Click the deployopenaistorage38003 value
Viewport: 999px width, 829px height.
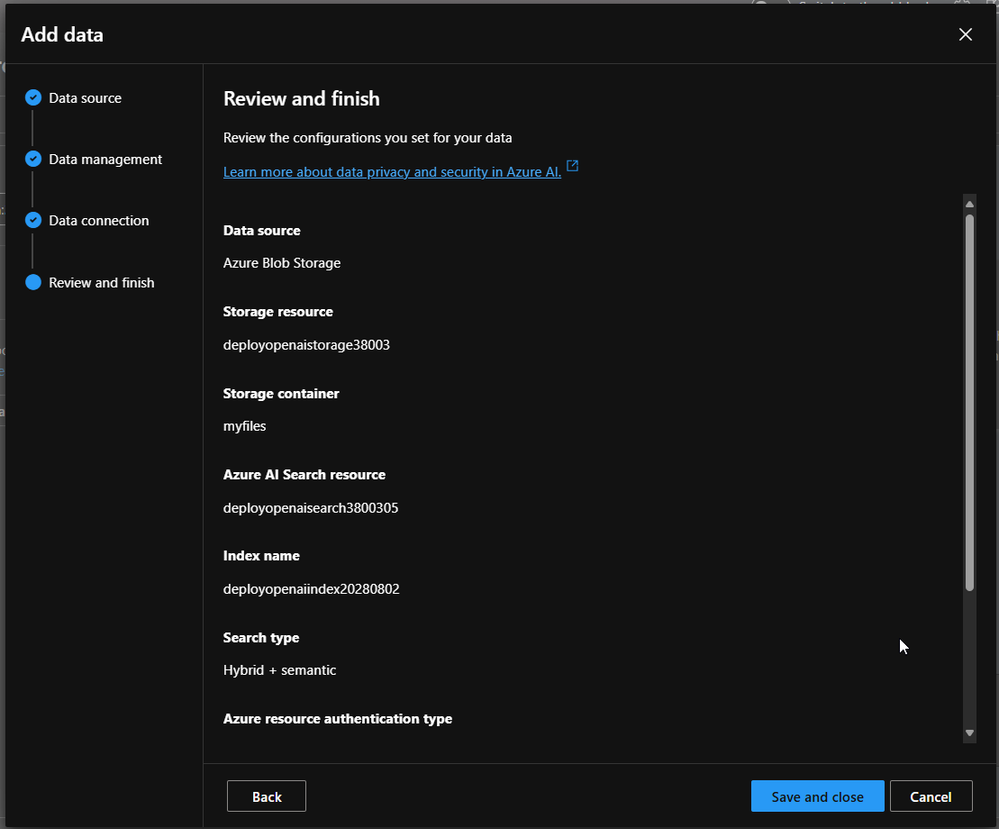[306, 345]
